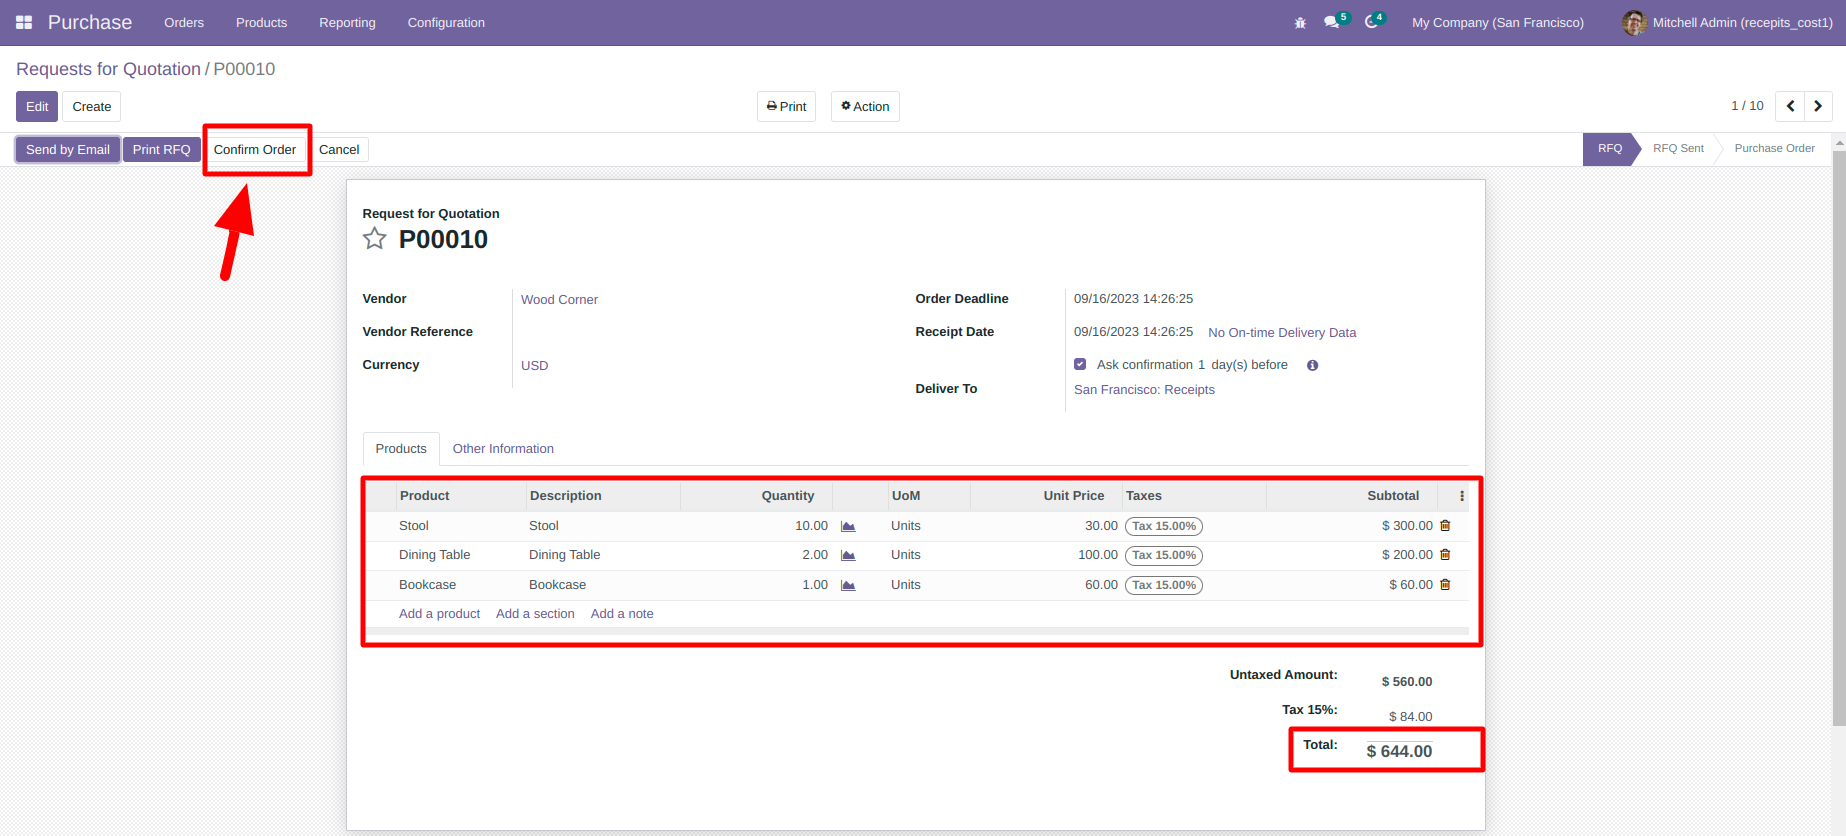The image size is (1846, 836).
Task: Confirm the order with Confirm Order button
Action: [255, 150]
